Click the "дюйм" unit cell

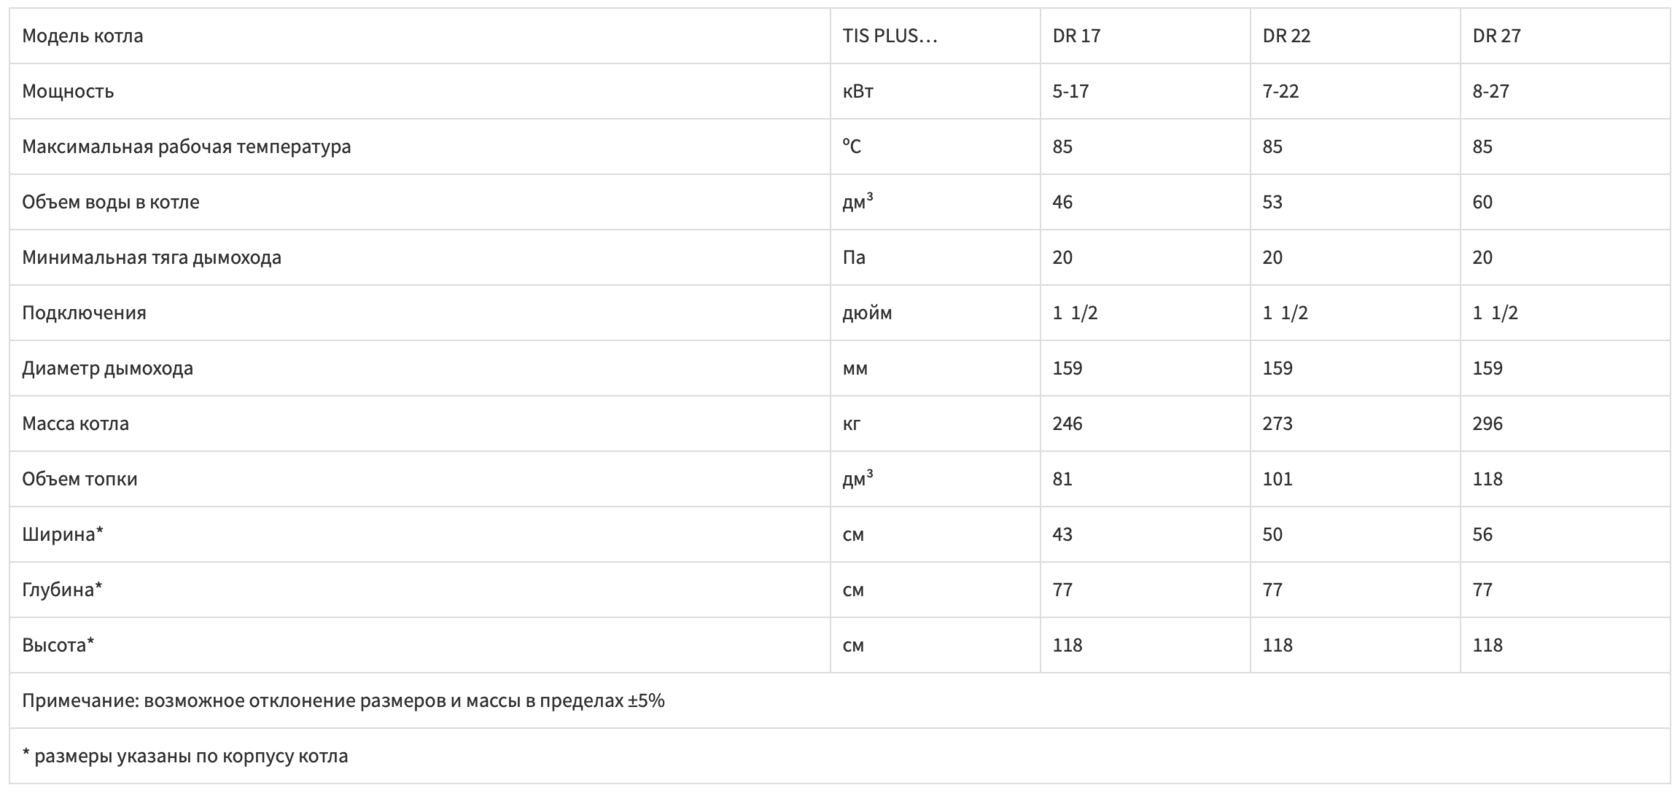click(x=867, y=313)
